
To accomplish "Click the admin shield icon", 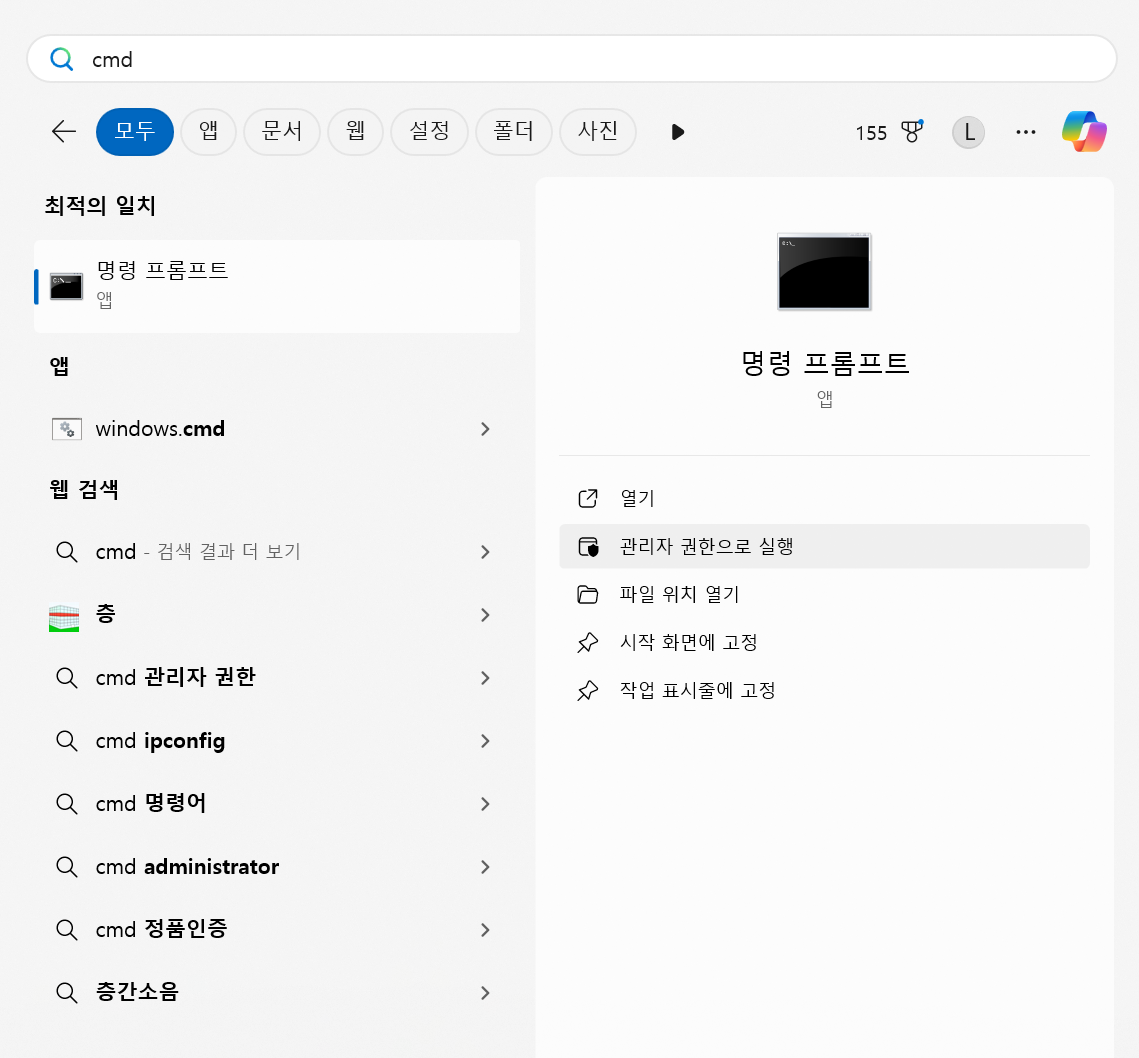I will click(x=588, y=546).
